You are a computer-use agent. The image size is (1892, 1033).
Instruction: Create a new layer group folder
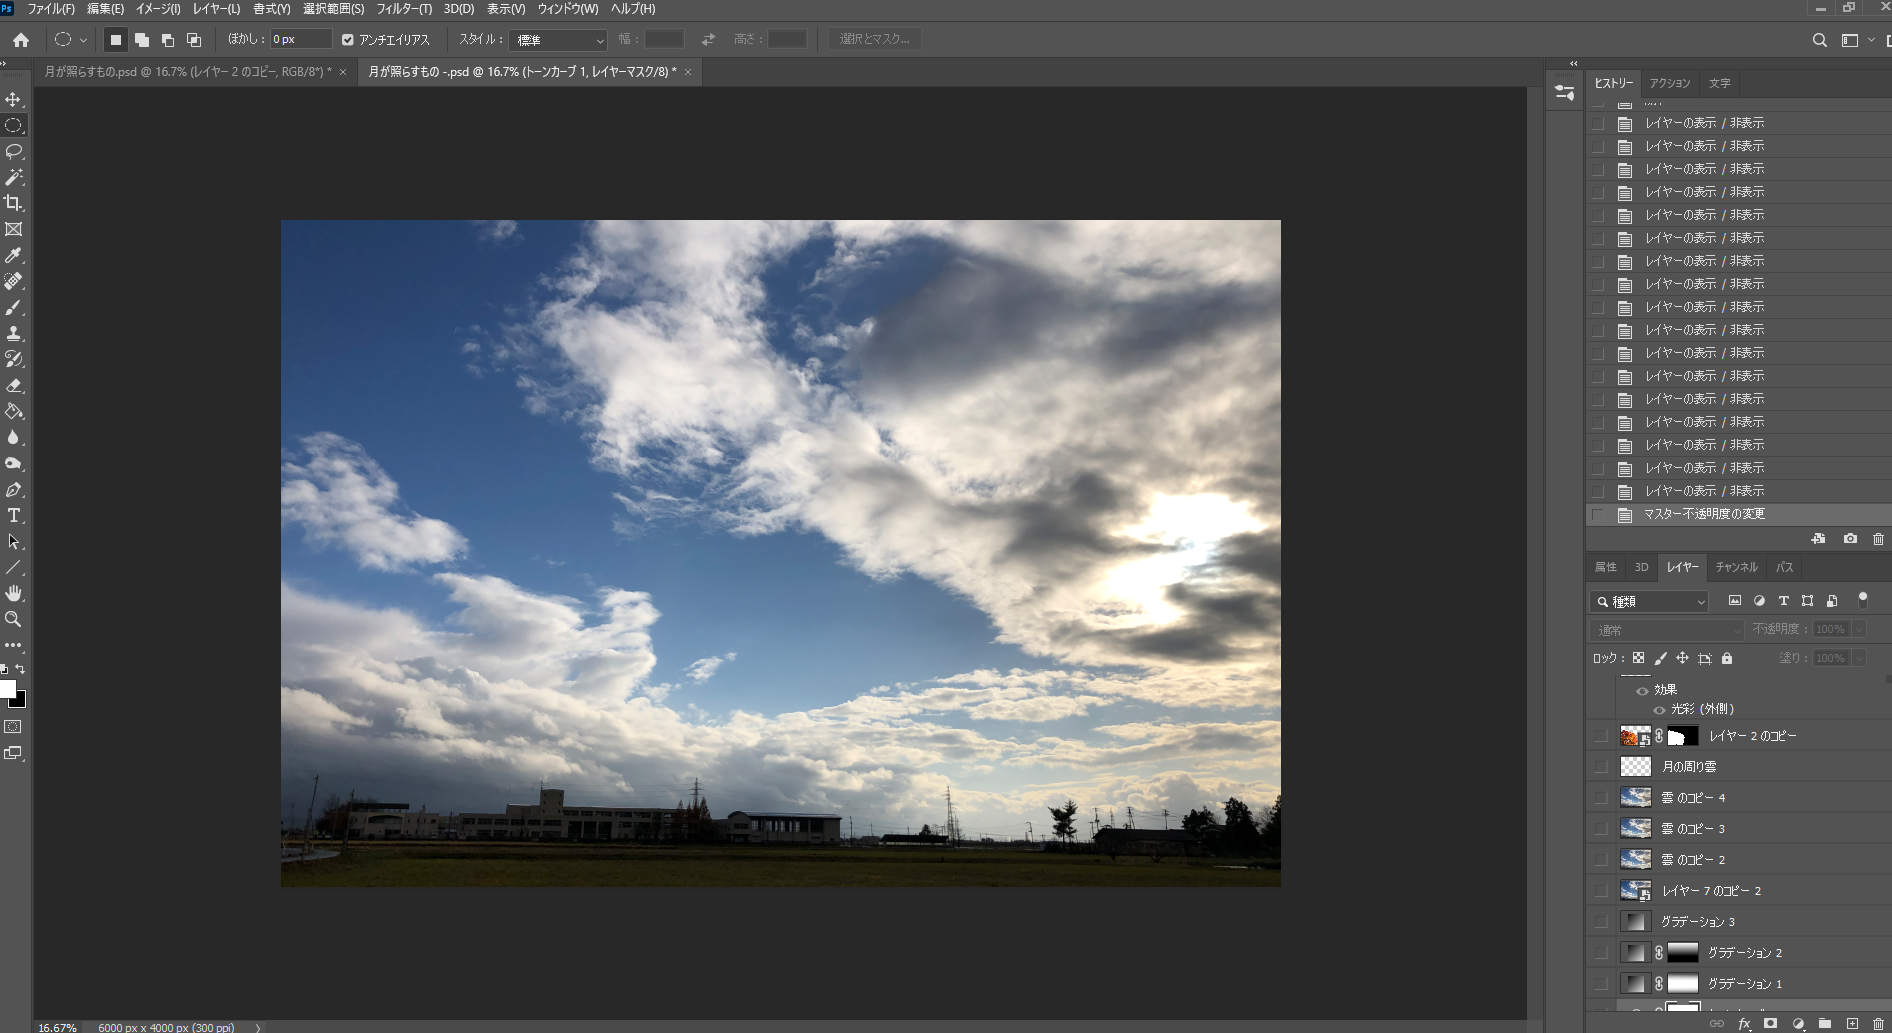1825,1024
